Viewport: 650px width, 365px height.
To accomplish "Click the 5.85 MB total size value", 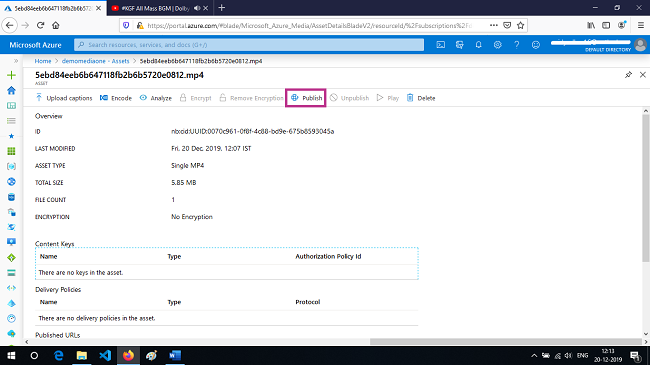I will (184, 182).
